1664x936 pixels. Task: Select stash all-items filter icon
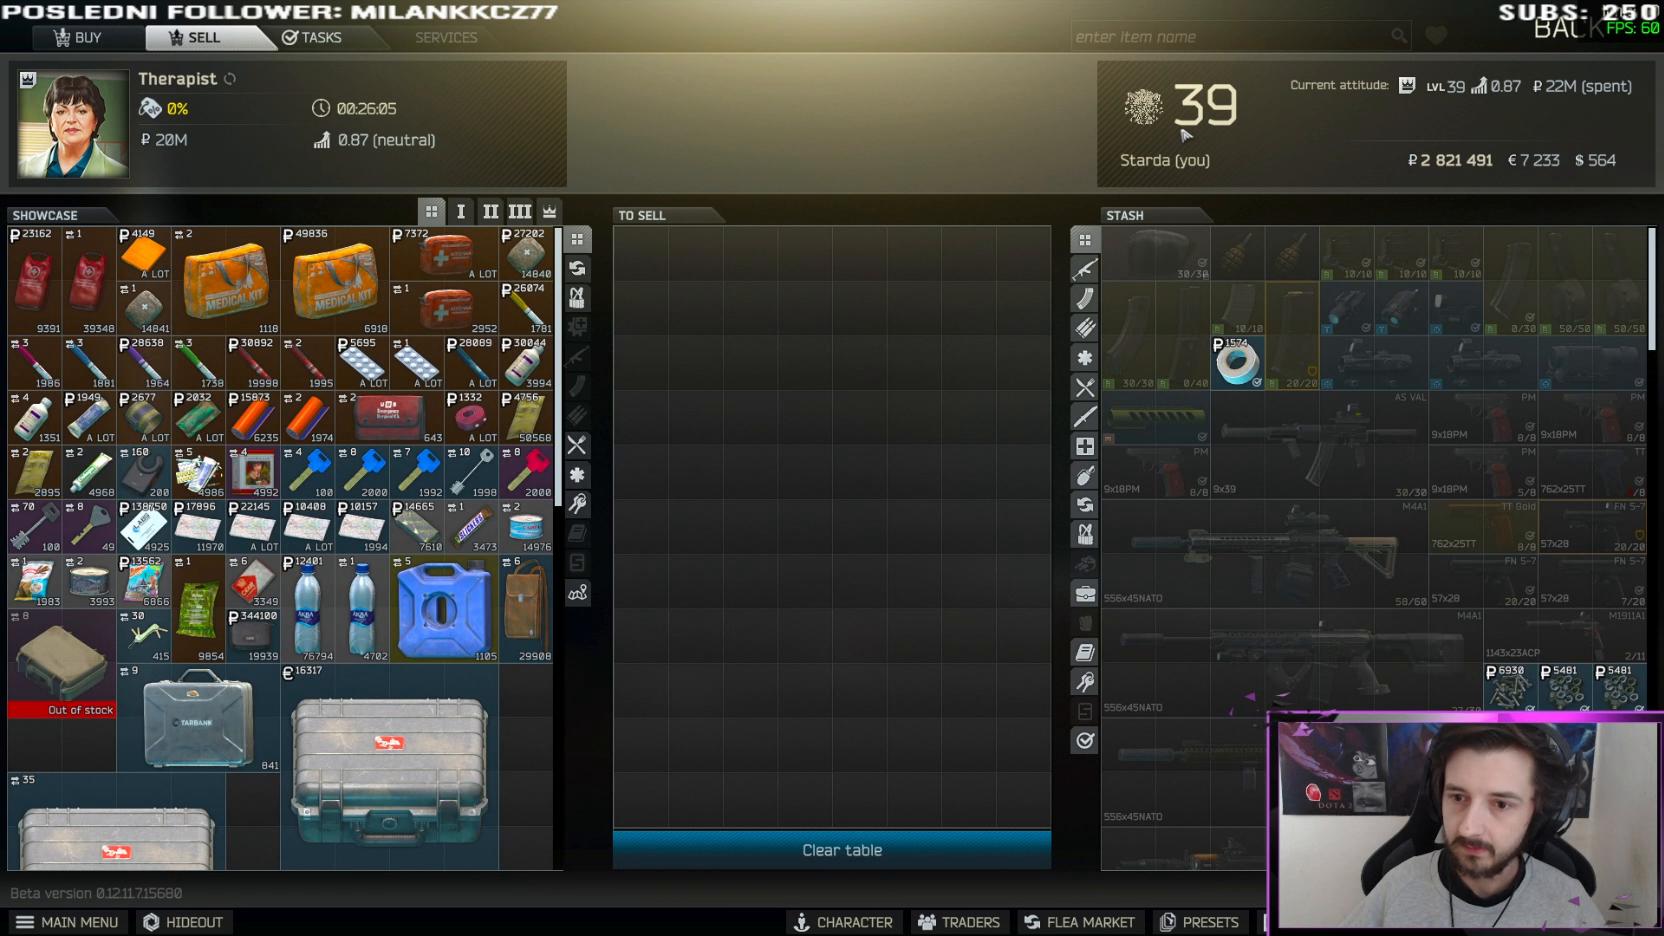tap(1085, 240)
